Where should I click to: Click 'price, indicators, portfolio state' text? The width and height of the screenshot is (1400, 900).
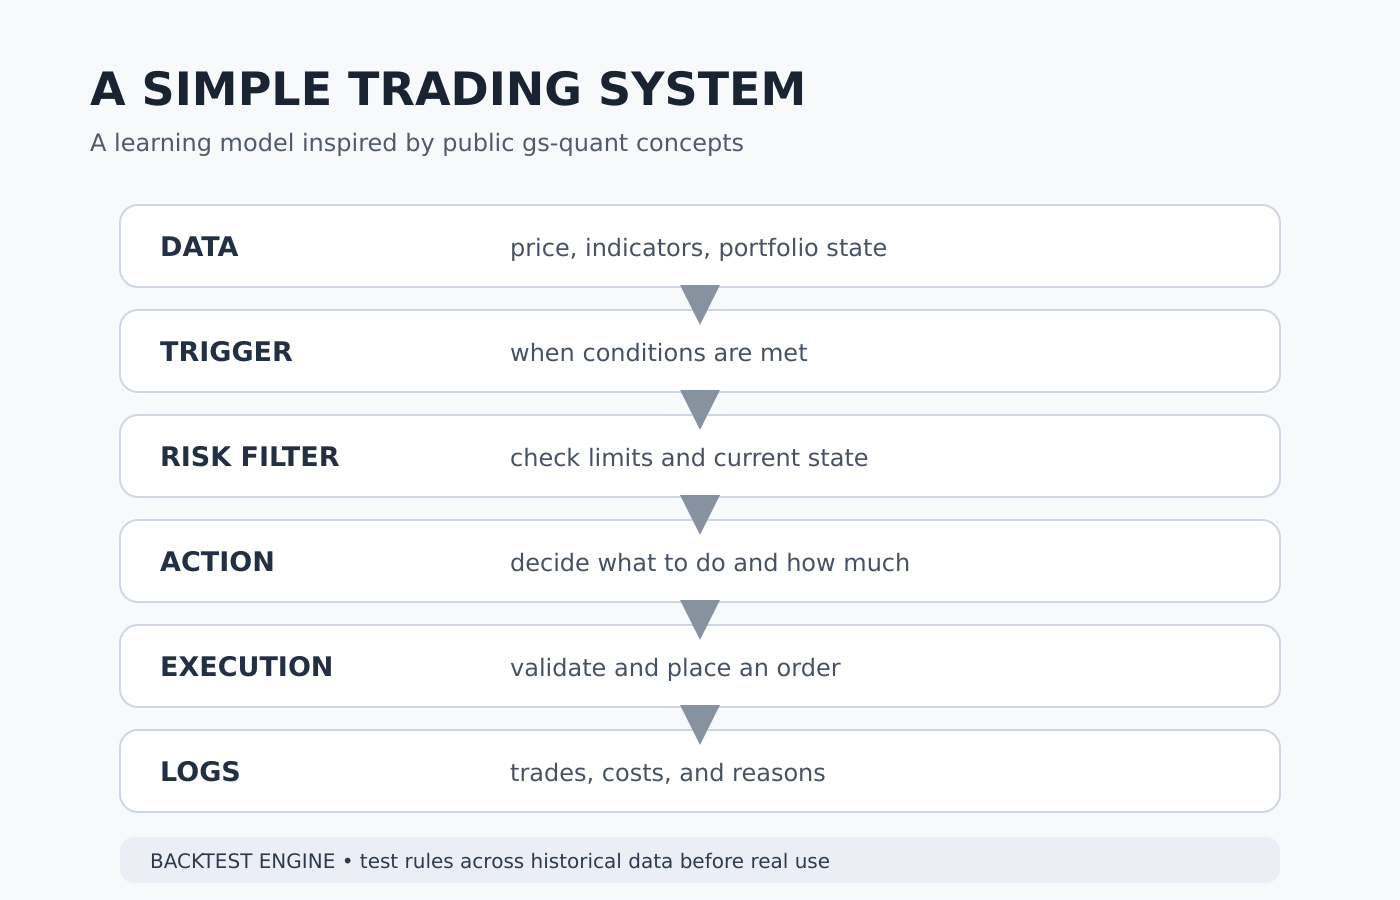pyautogui.click(x=698, y=248)
